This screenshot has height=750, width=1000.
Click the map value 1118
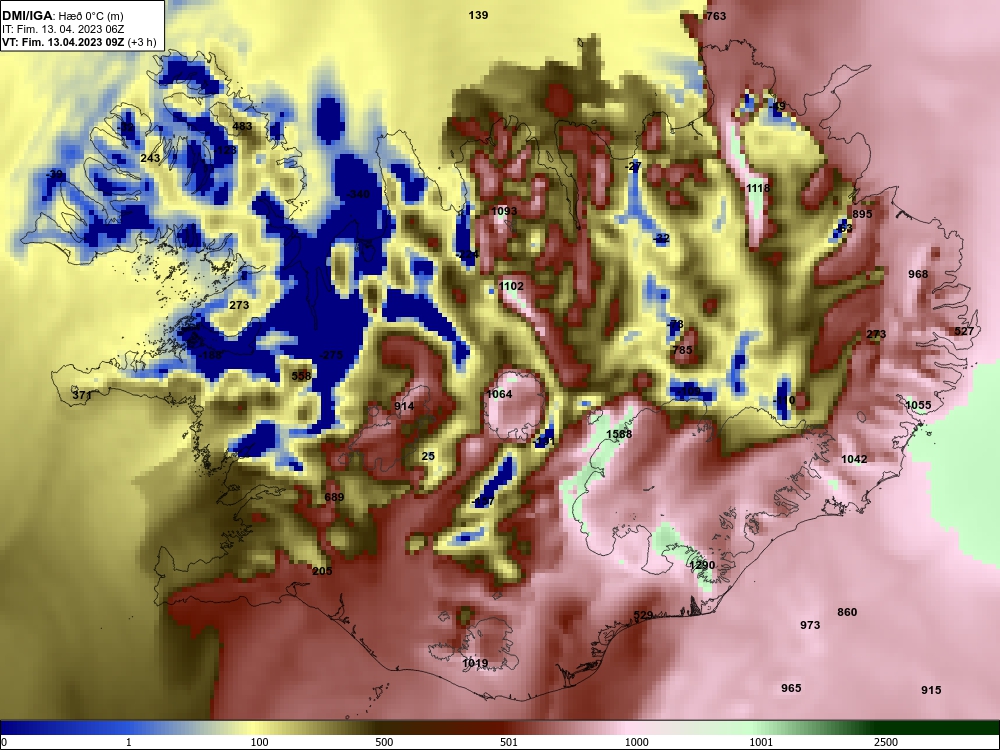pos(758,188)
